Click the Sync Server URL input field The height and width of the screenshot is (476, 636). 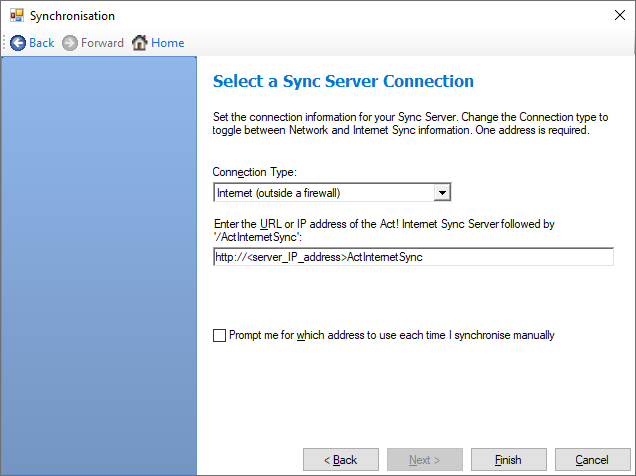coord(413,257)
